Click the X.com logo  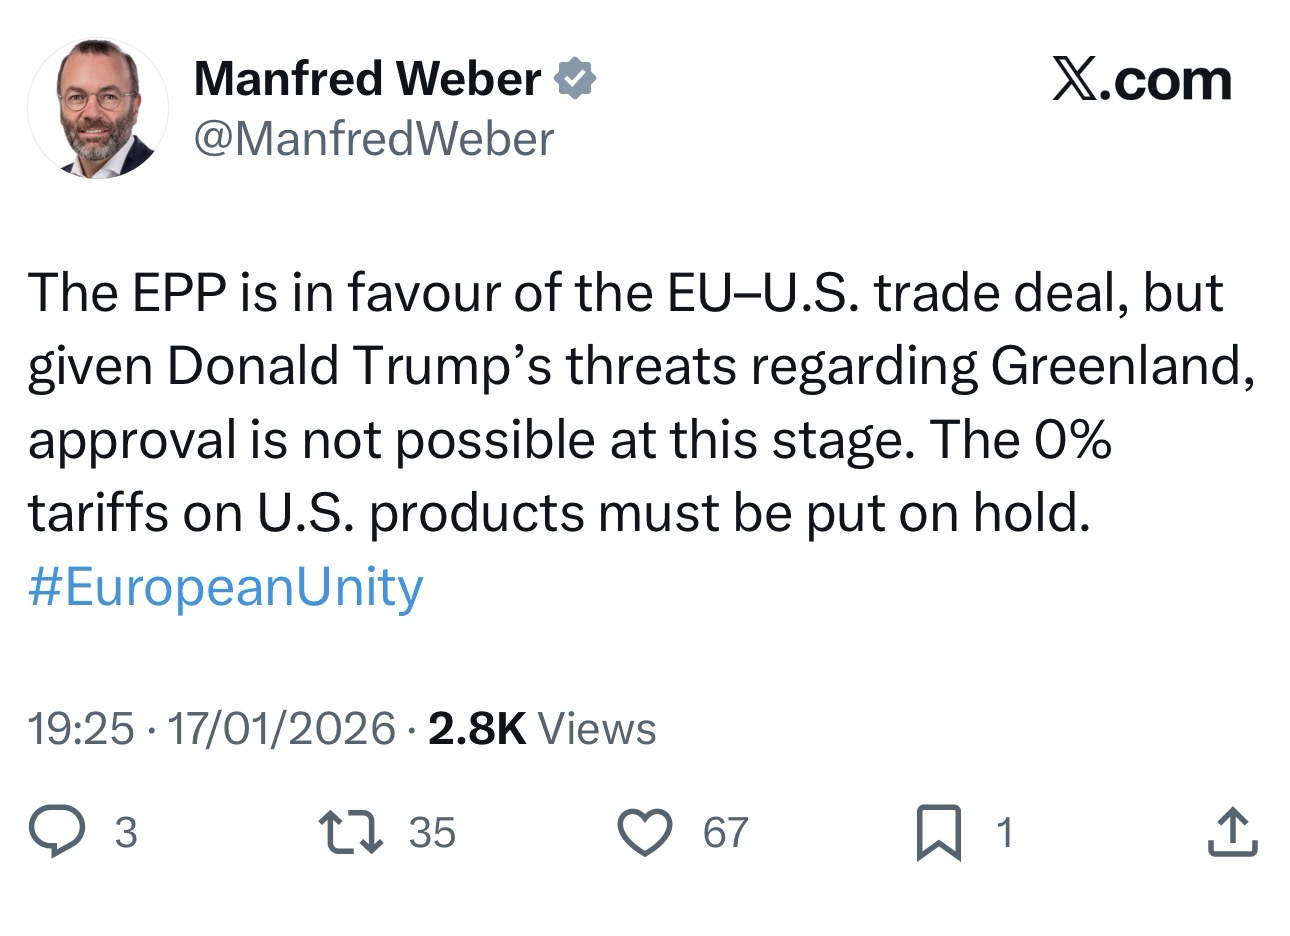pyautogui.click(x=1142, y=80)
